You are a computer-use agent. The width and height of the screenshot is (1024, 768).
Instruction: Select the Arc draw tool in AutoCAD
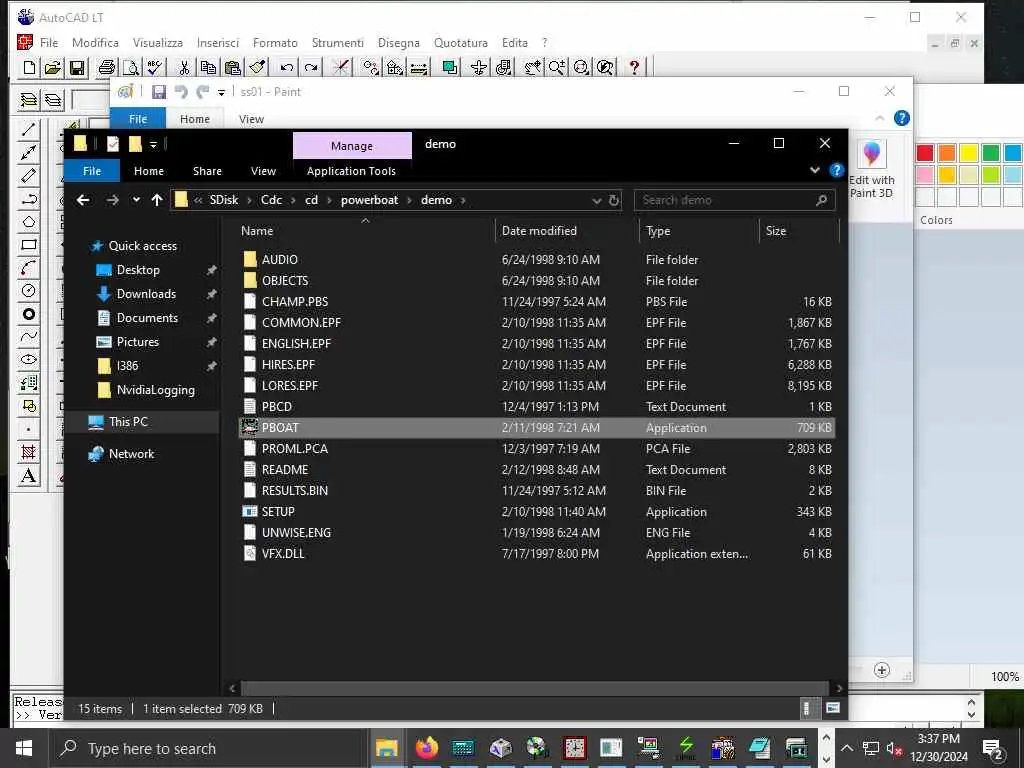(x=28, y=268)
